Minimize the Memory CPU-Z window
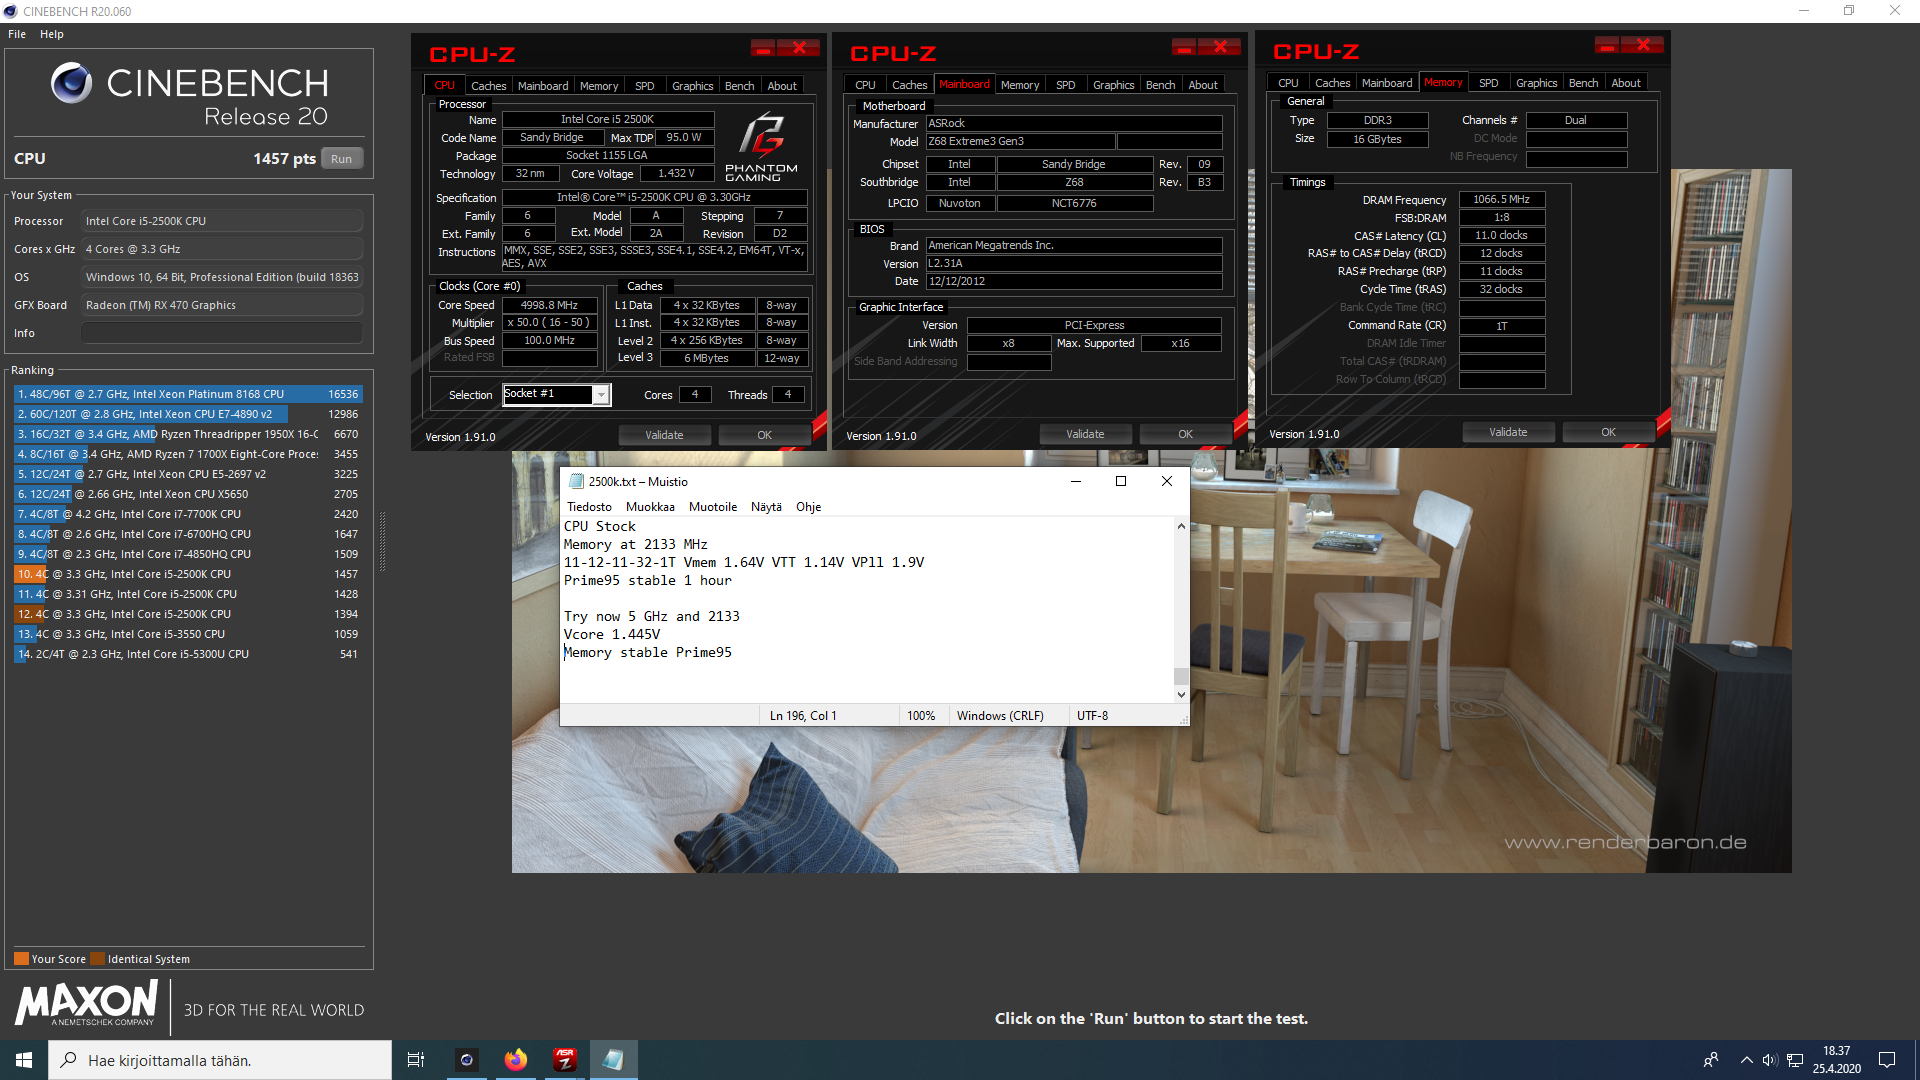 tap(1607, 45)
